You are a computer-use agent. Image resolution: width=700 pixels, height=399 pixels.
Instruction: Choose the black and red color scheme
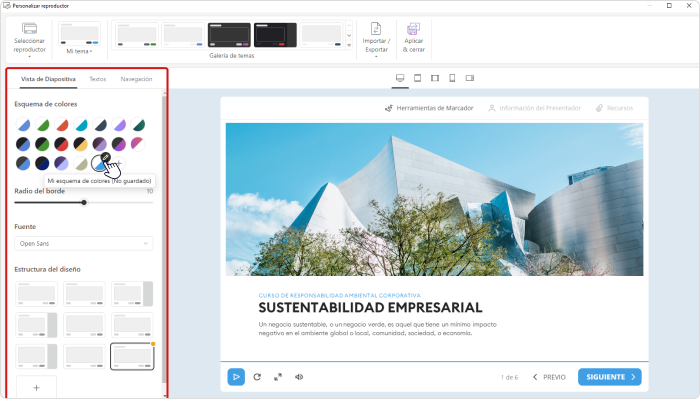coord(61,144)
